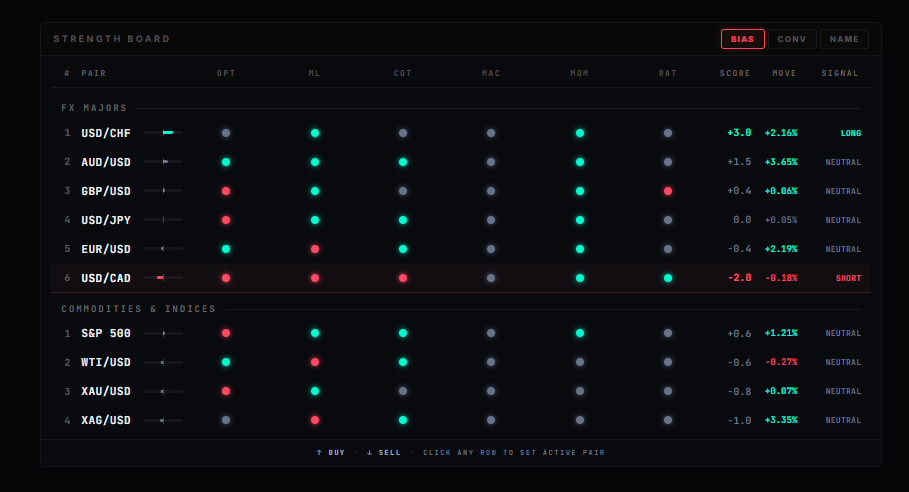Click the red RAT dot for GBP/USD
909x492 pixels.
click(x=668, y=191)
